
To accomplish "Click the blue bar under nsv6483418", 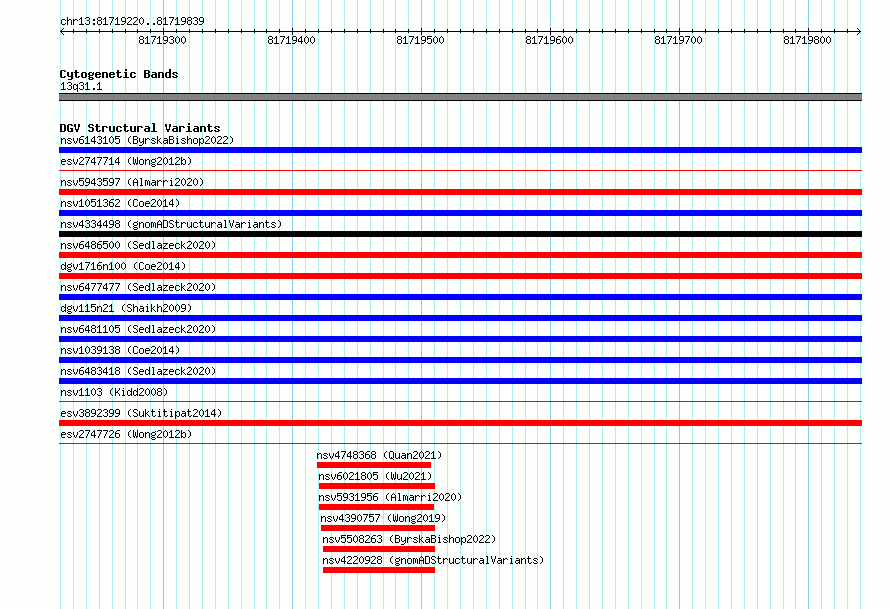I will click(460, 381).
